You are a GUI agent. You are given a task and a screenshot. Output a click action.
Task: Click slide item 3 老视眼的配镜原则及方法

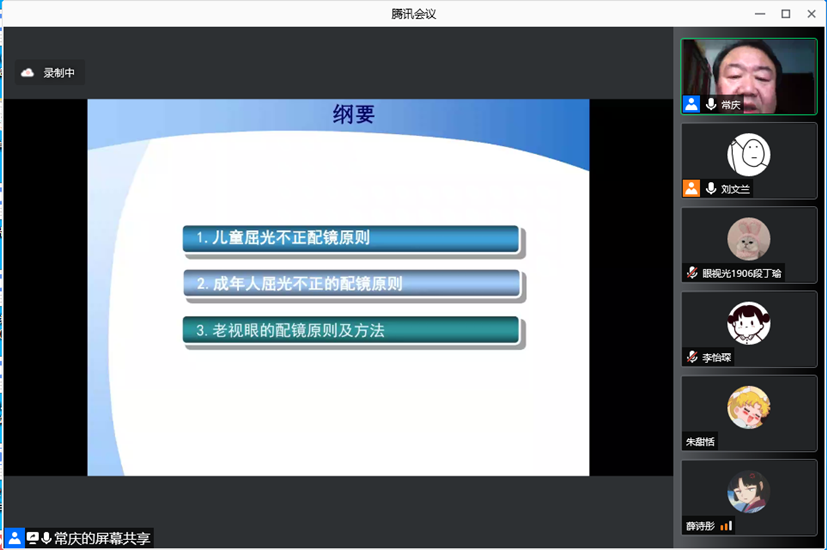350,330
